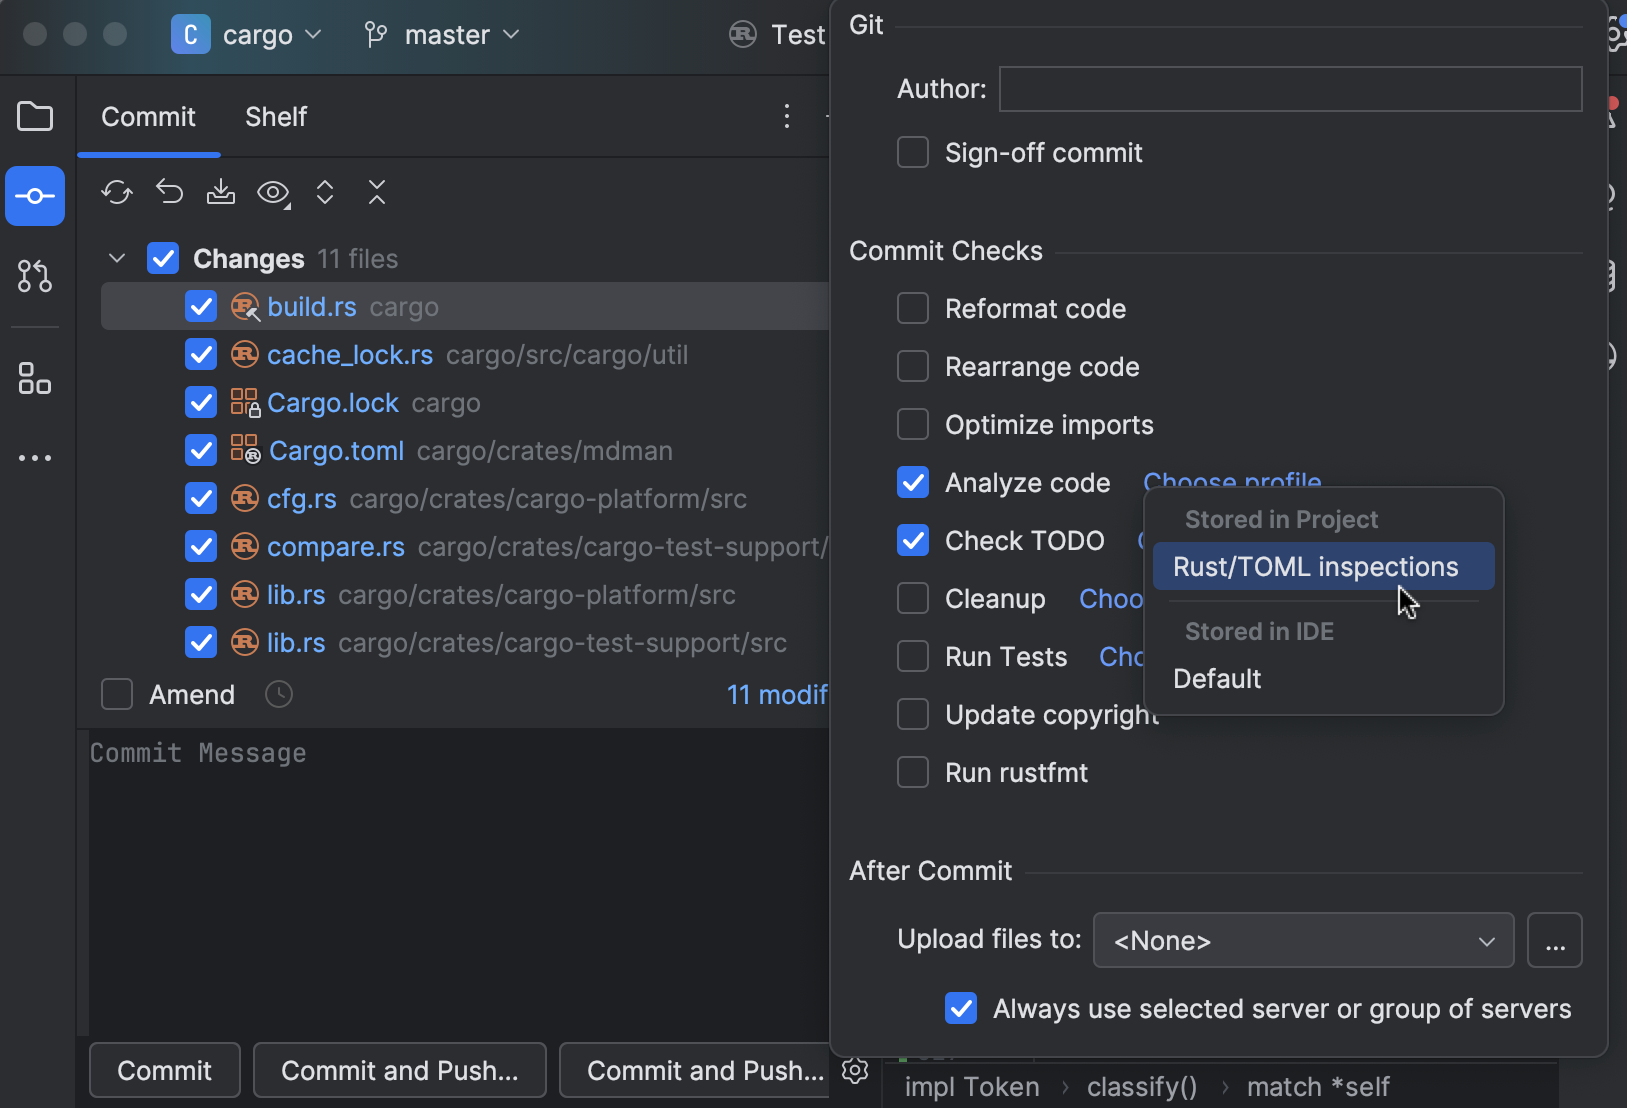Click the Collapse All icon

coord(377,192)
